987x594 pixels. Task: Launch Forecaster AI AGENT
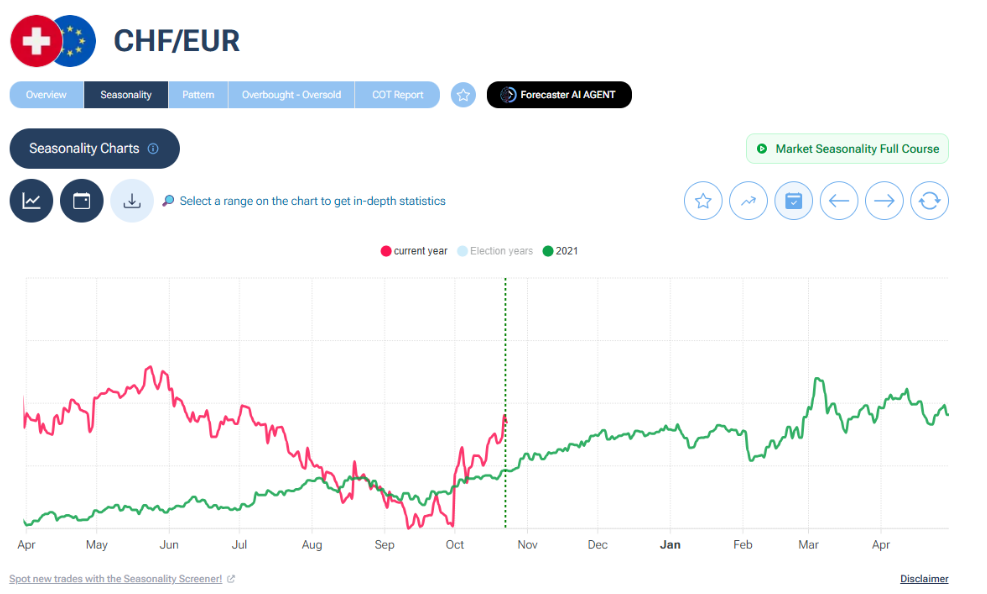tap(559, 95)
